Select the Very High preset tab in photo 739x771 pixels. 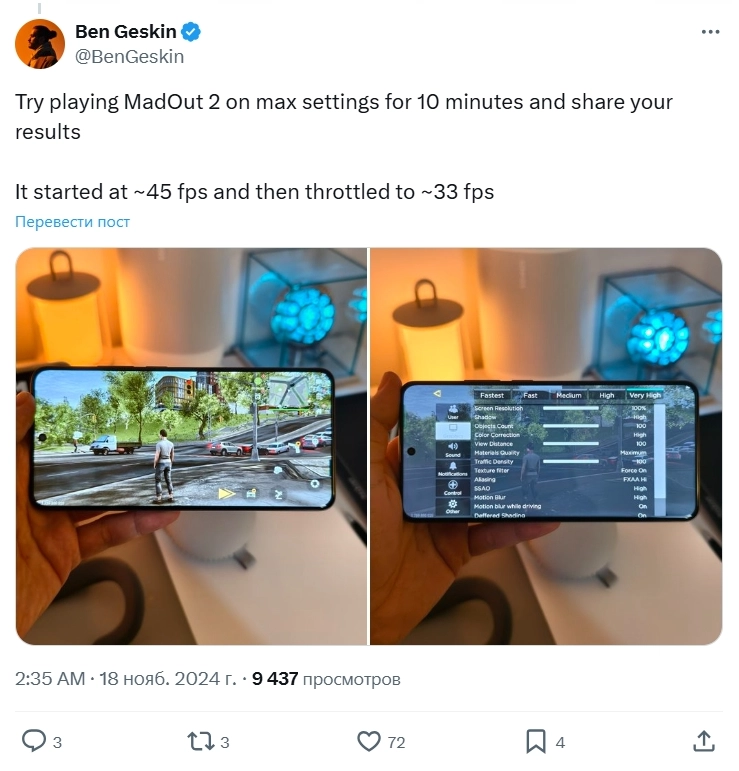click(644, 395)
